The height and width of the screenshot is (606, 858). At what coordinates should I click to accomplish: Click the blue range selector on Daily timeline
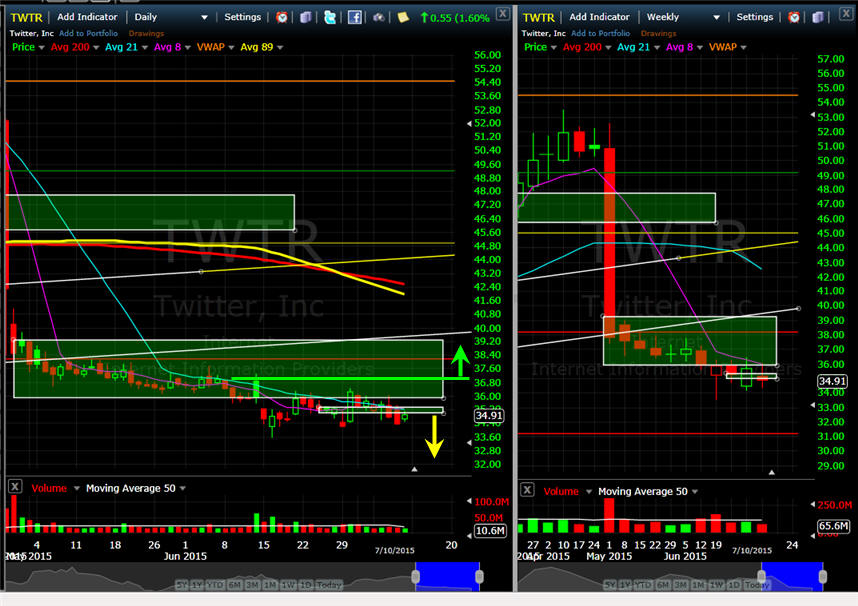tap(447, 577)
